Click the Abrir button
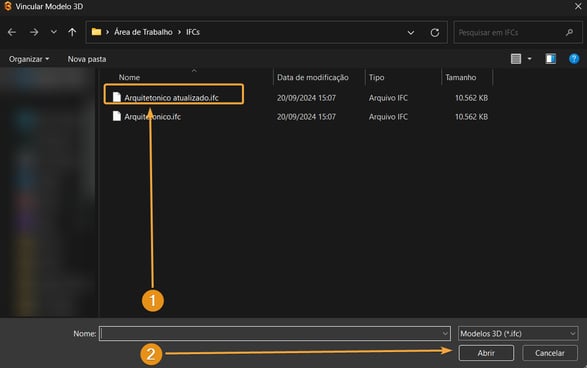This screenshot has width=587, height=368. coord(486,353)
